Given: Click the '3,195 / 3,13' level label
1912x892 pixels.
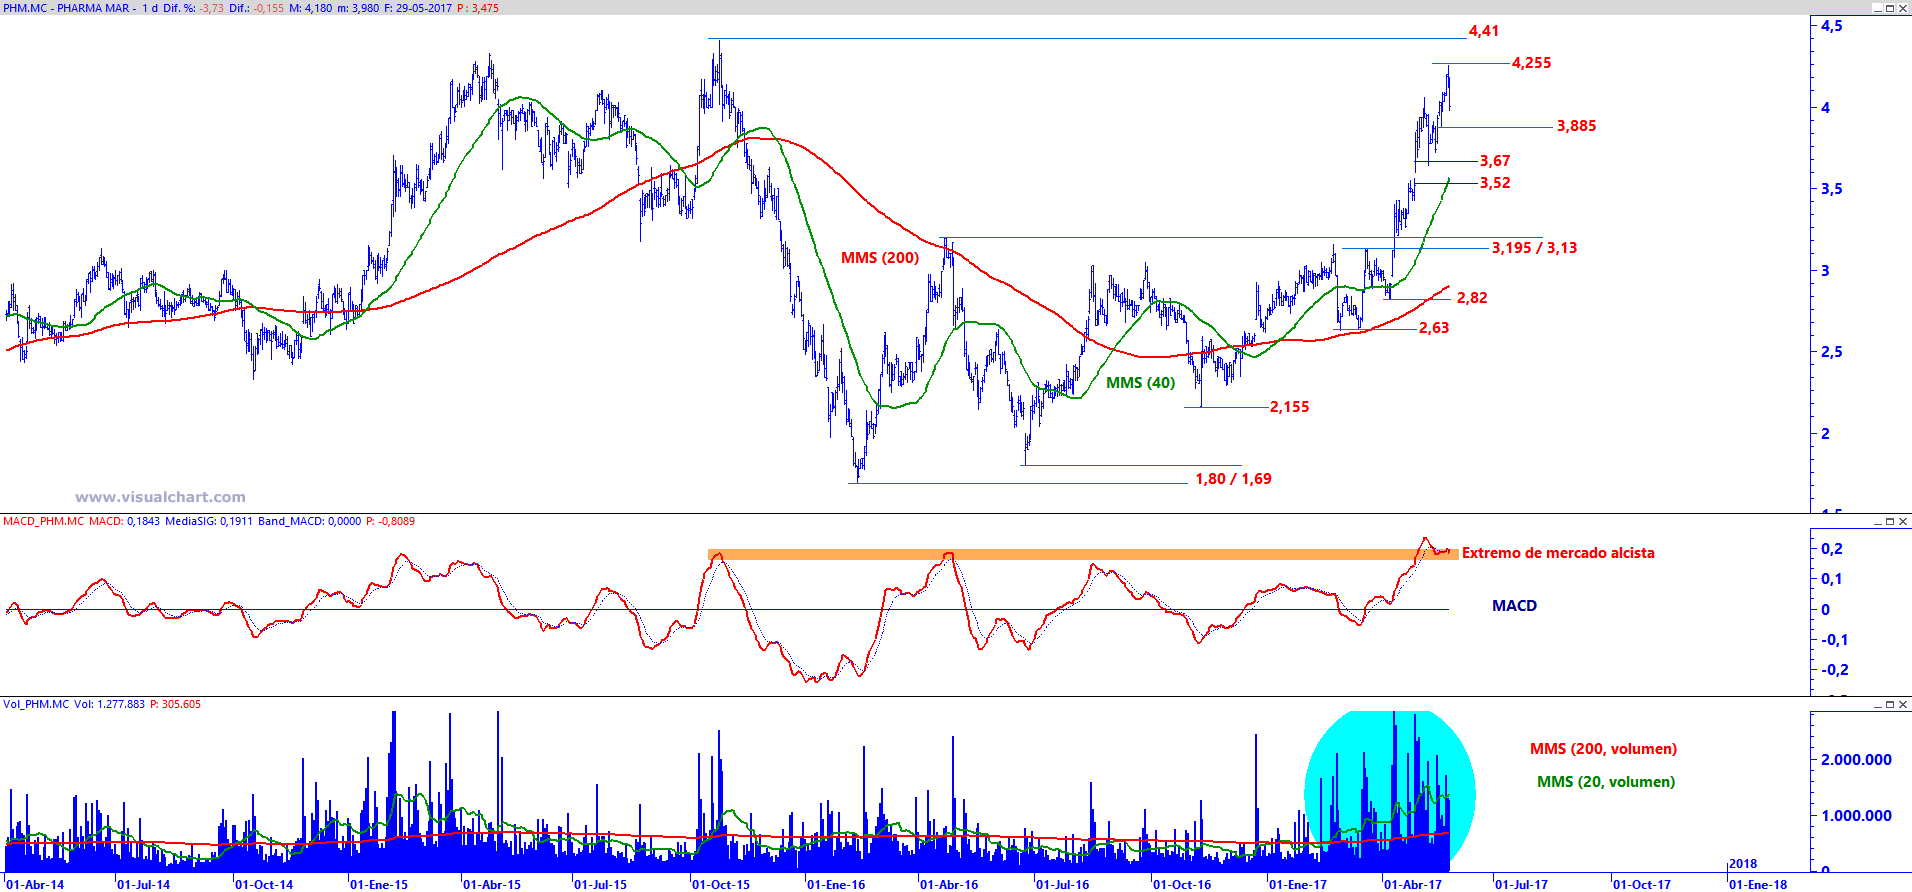Looking at the screenshot, I should 1535,248.
